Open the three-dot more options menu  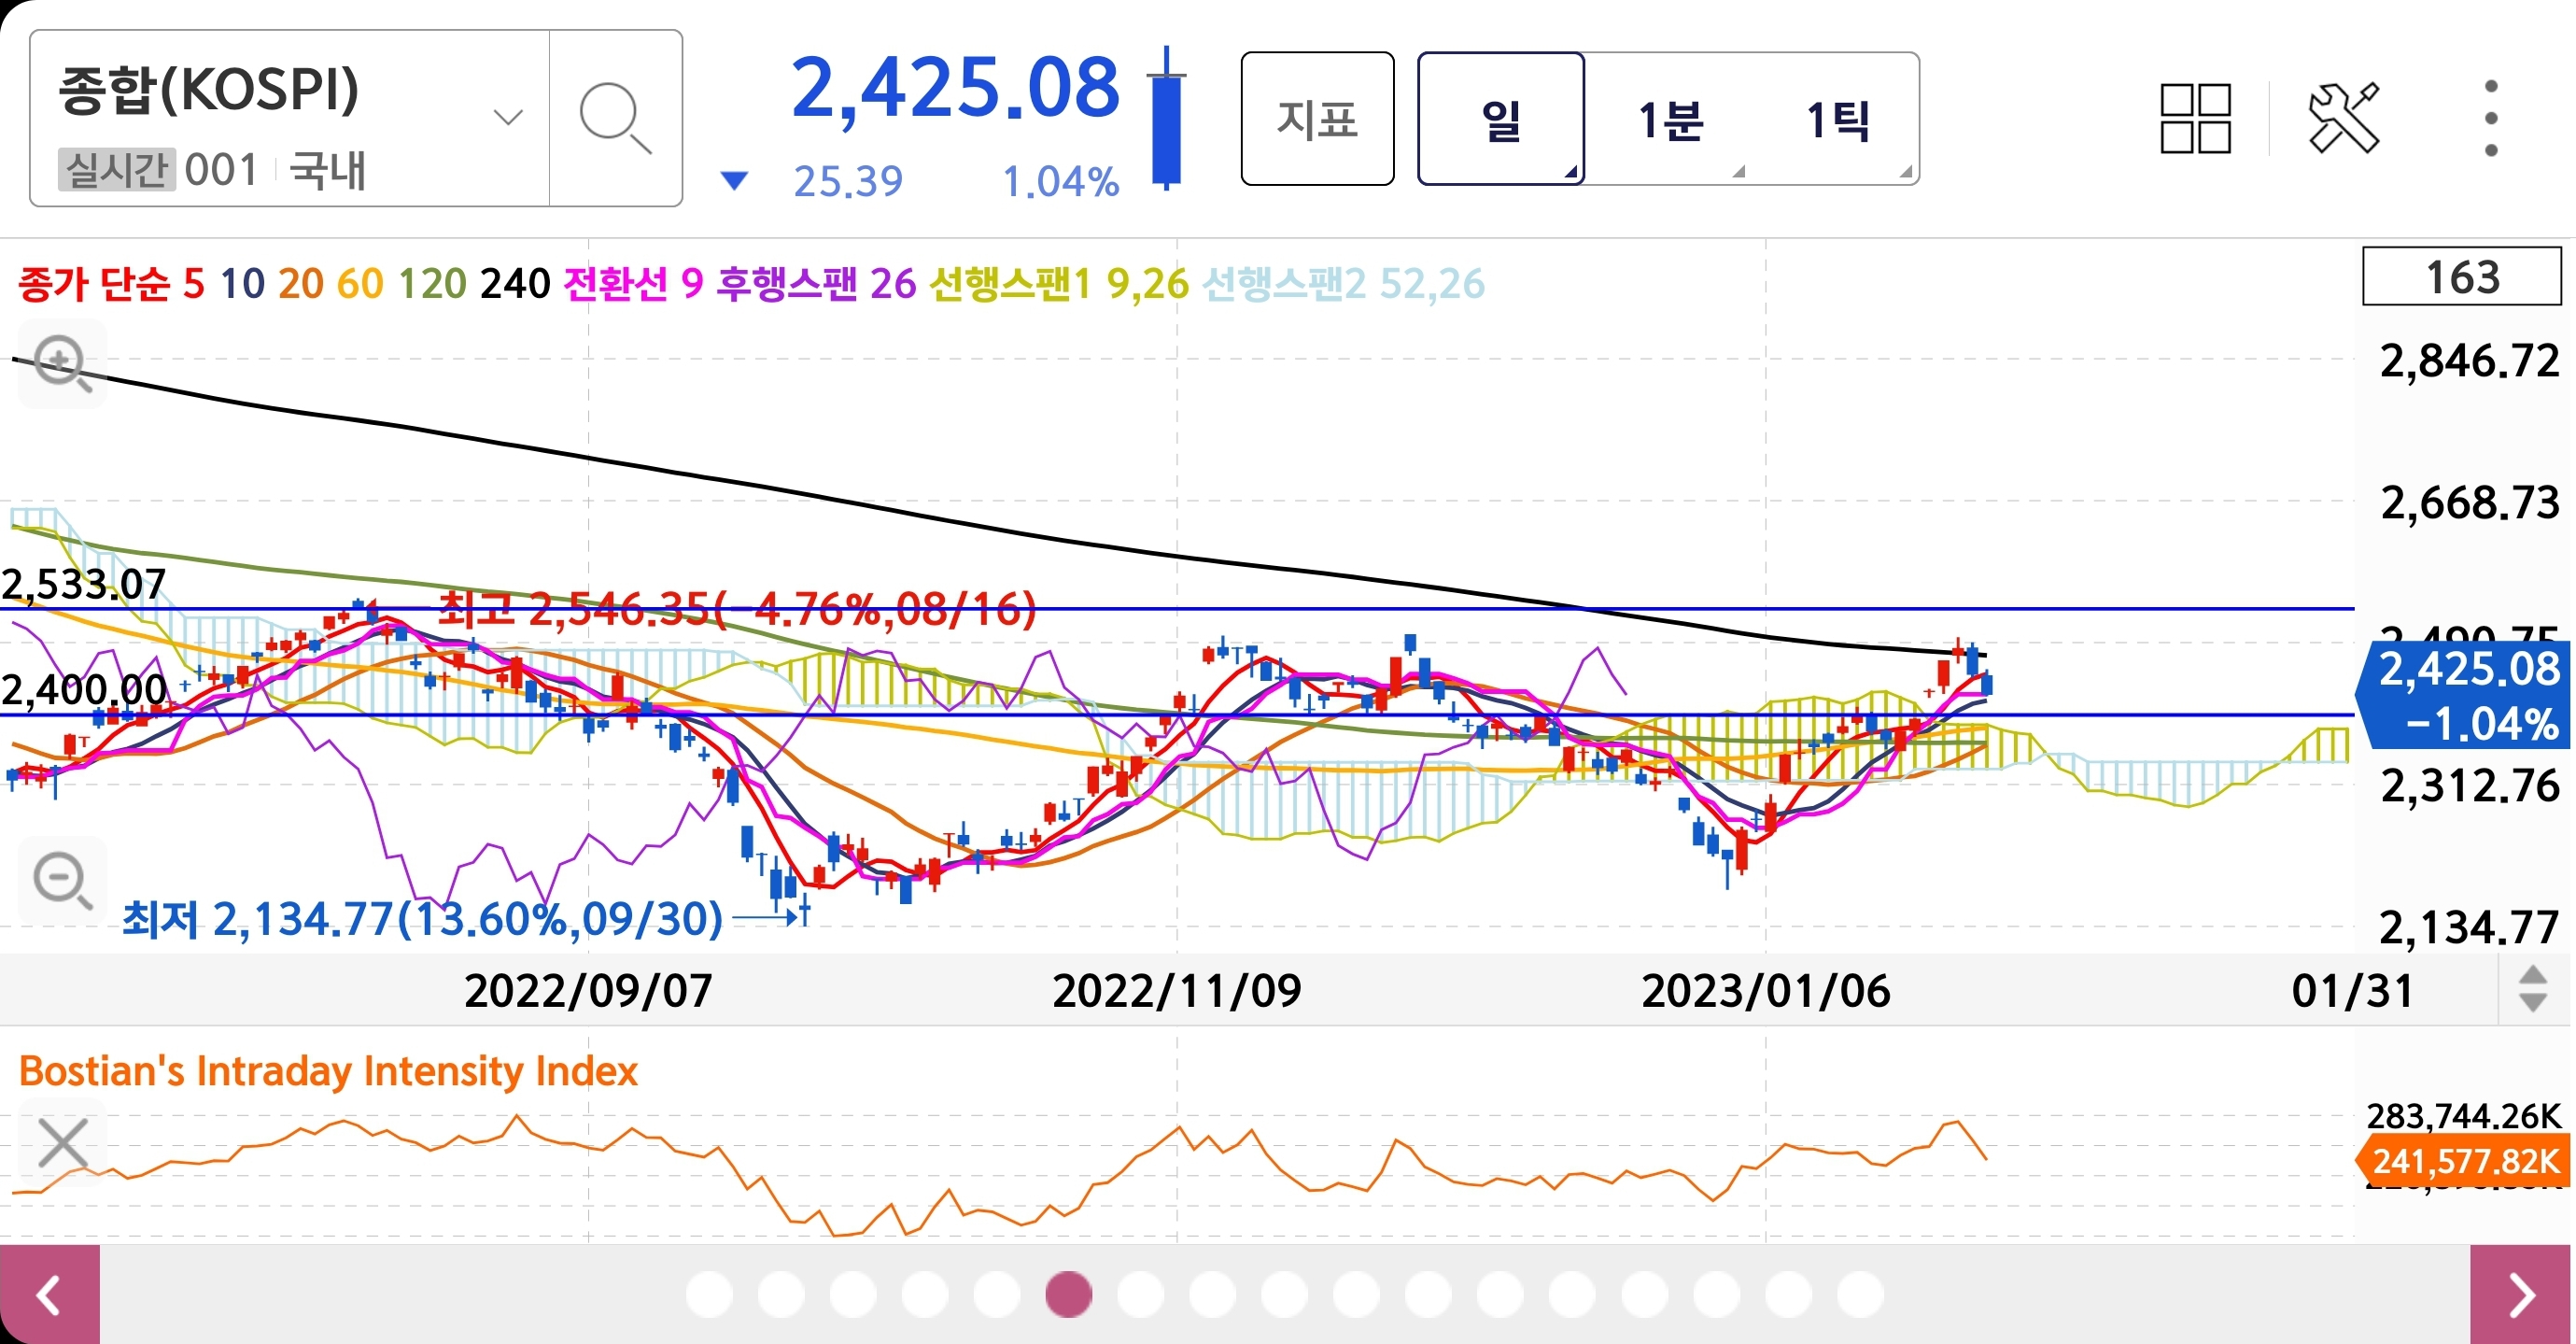pos(2490,119)
